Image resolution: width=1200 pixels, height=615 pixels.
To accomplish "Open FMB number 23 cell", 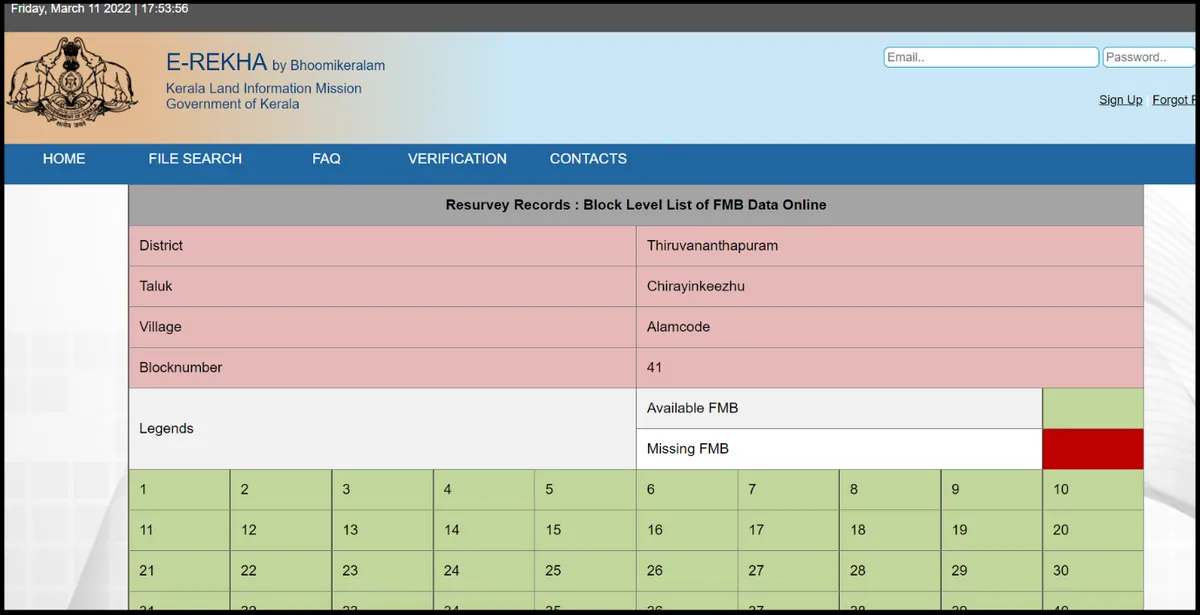I will click(382, 571).
